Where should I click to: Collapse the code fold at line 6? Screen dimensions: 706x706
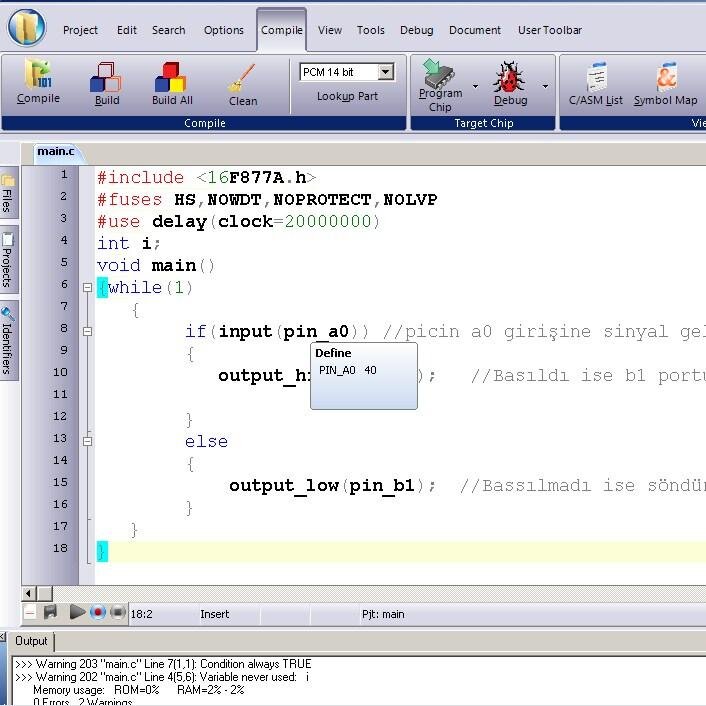pyautogui.click(x=88, y=287)
